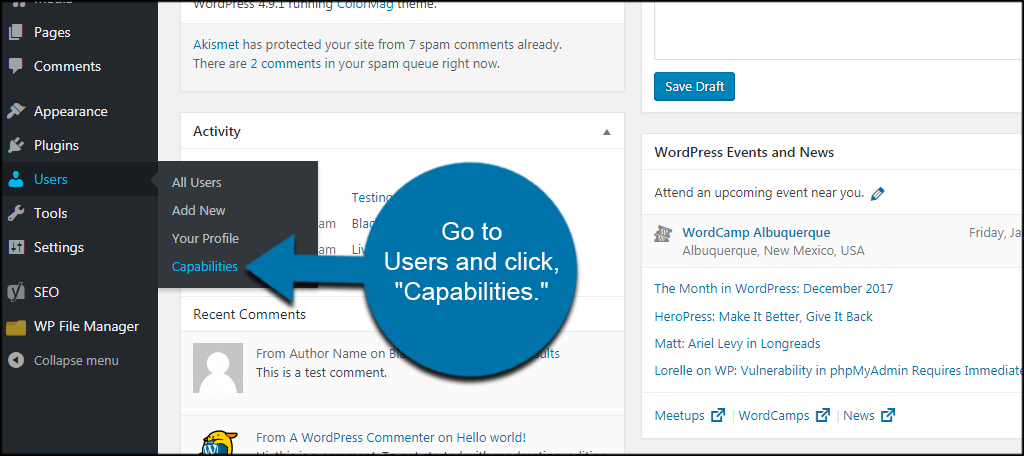Click the external link icon beside News
The image size is (1024, 456).
click(x=888, y=415)
